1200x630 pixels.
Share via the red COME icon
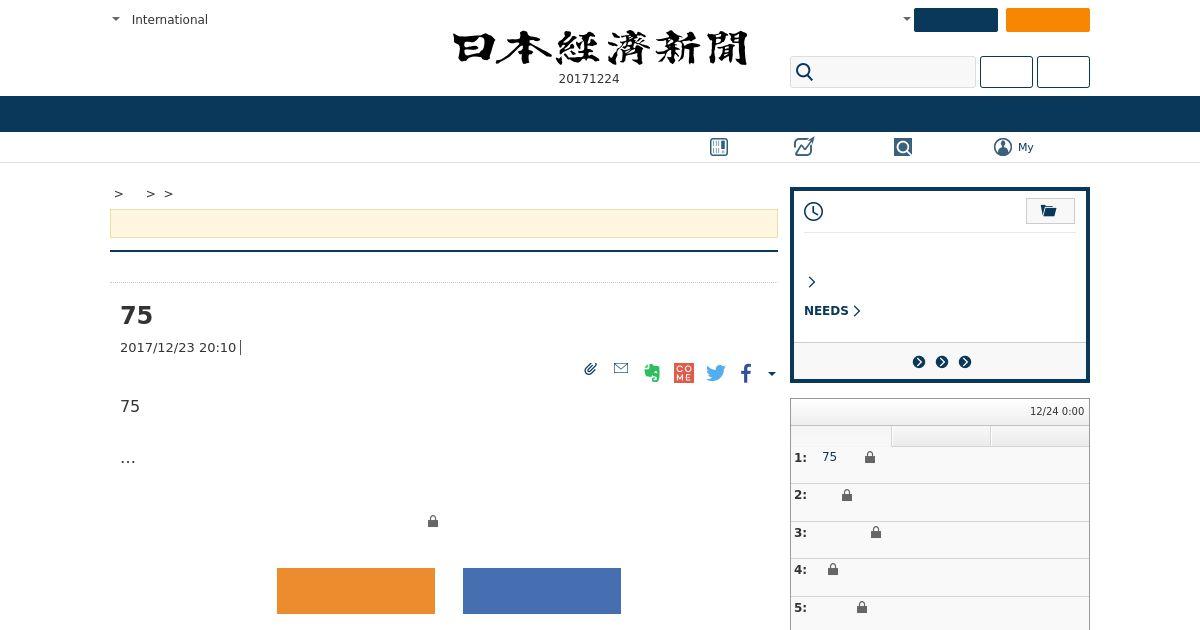pyautogui.click(x=684, y=373)
